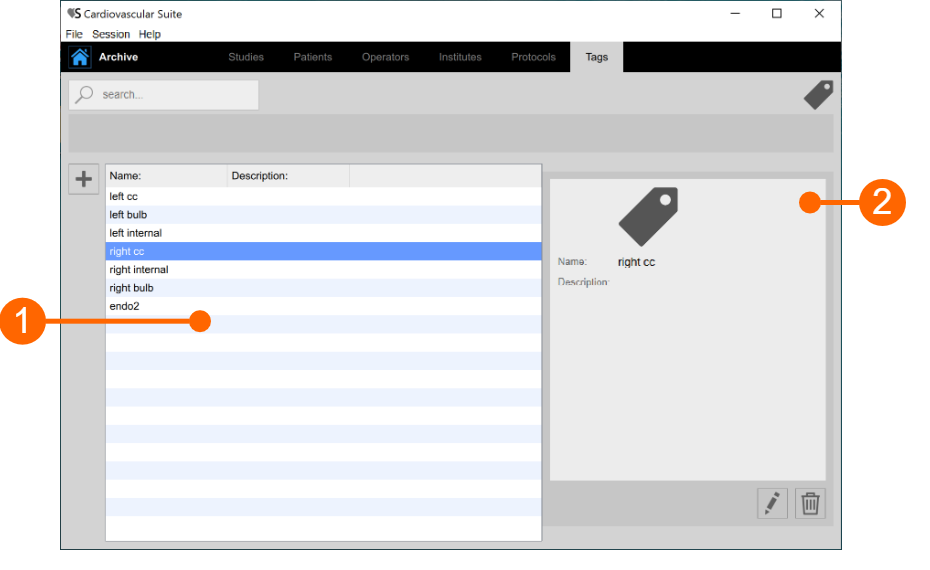
Task: Go to the Patients tab
Action: pos(313,57)
